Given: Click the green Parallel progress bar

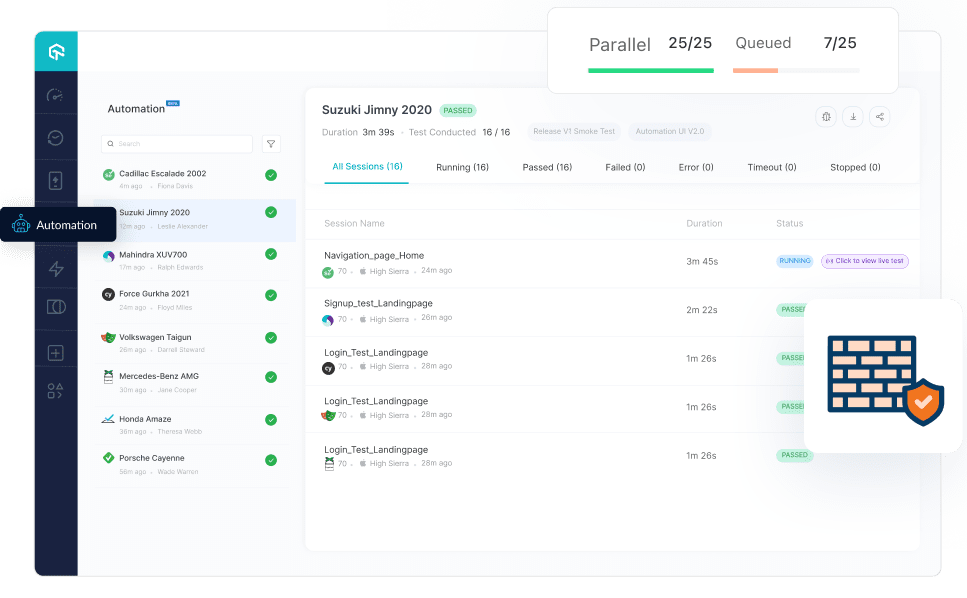Looking at the screenshot, I should (x=651, y=71).
